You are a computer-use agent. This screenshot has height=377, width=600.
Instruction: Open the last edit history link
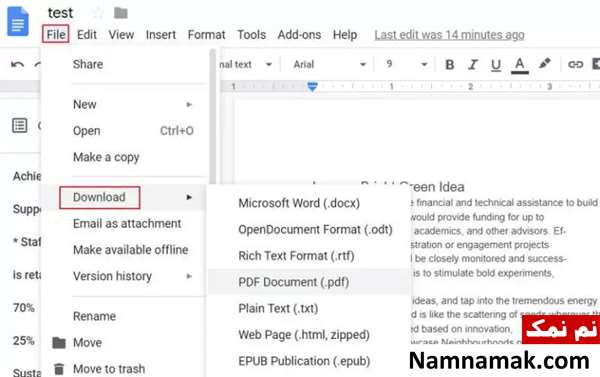click(x=449, y=35)
